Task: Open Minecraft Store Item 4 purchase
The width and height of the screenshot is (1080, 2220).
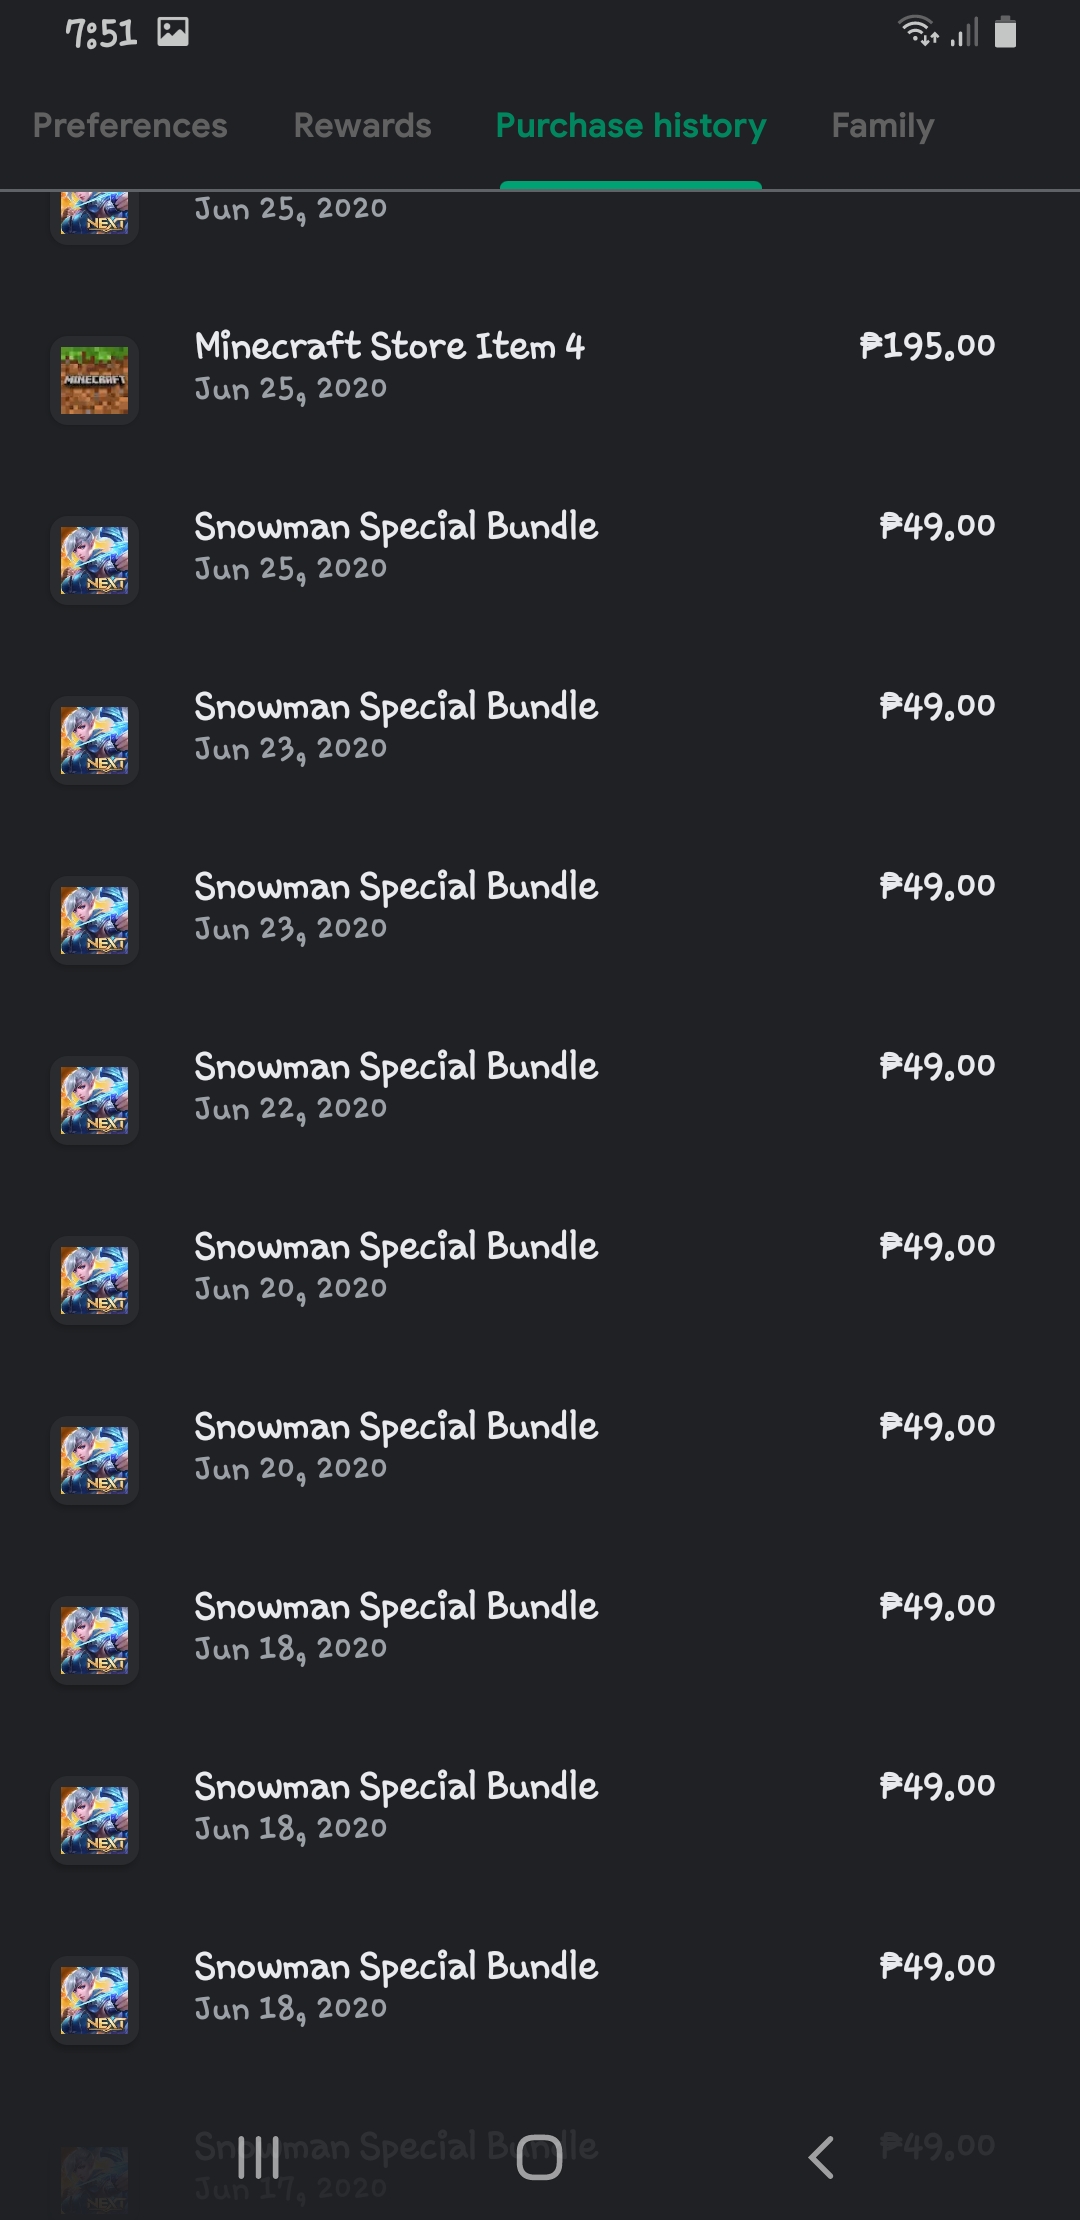Action: (x=390, y=346)
